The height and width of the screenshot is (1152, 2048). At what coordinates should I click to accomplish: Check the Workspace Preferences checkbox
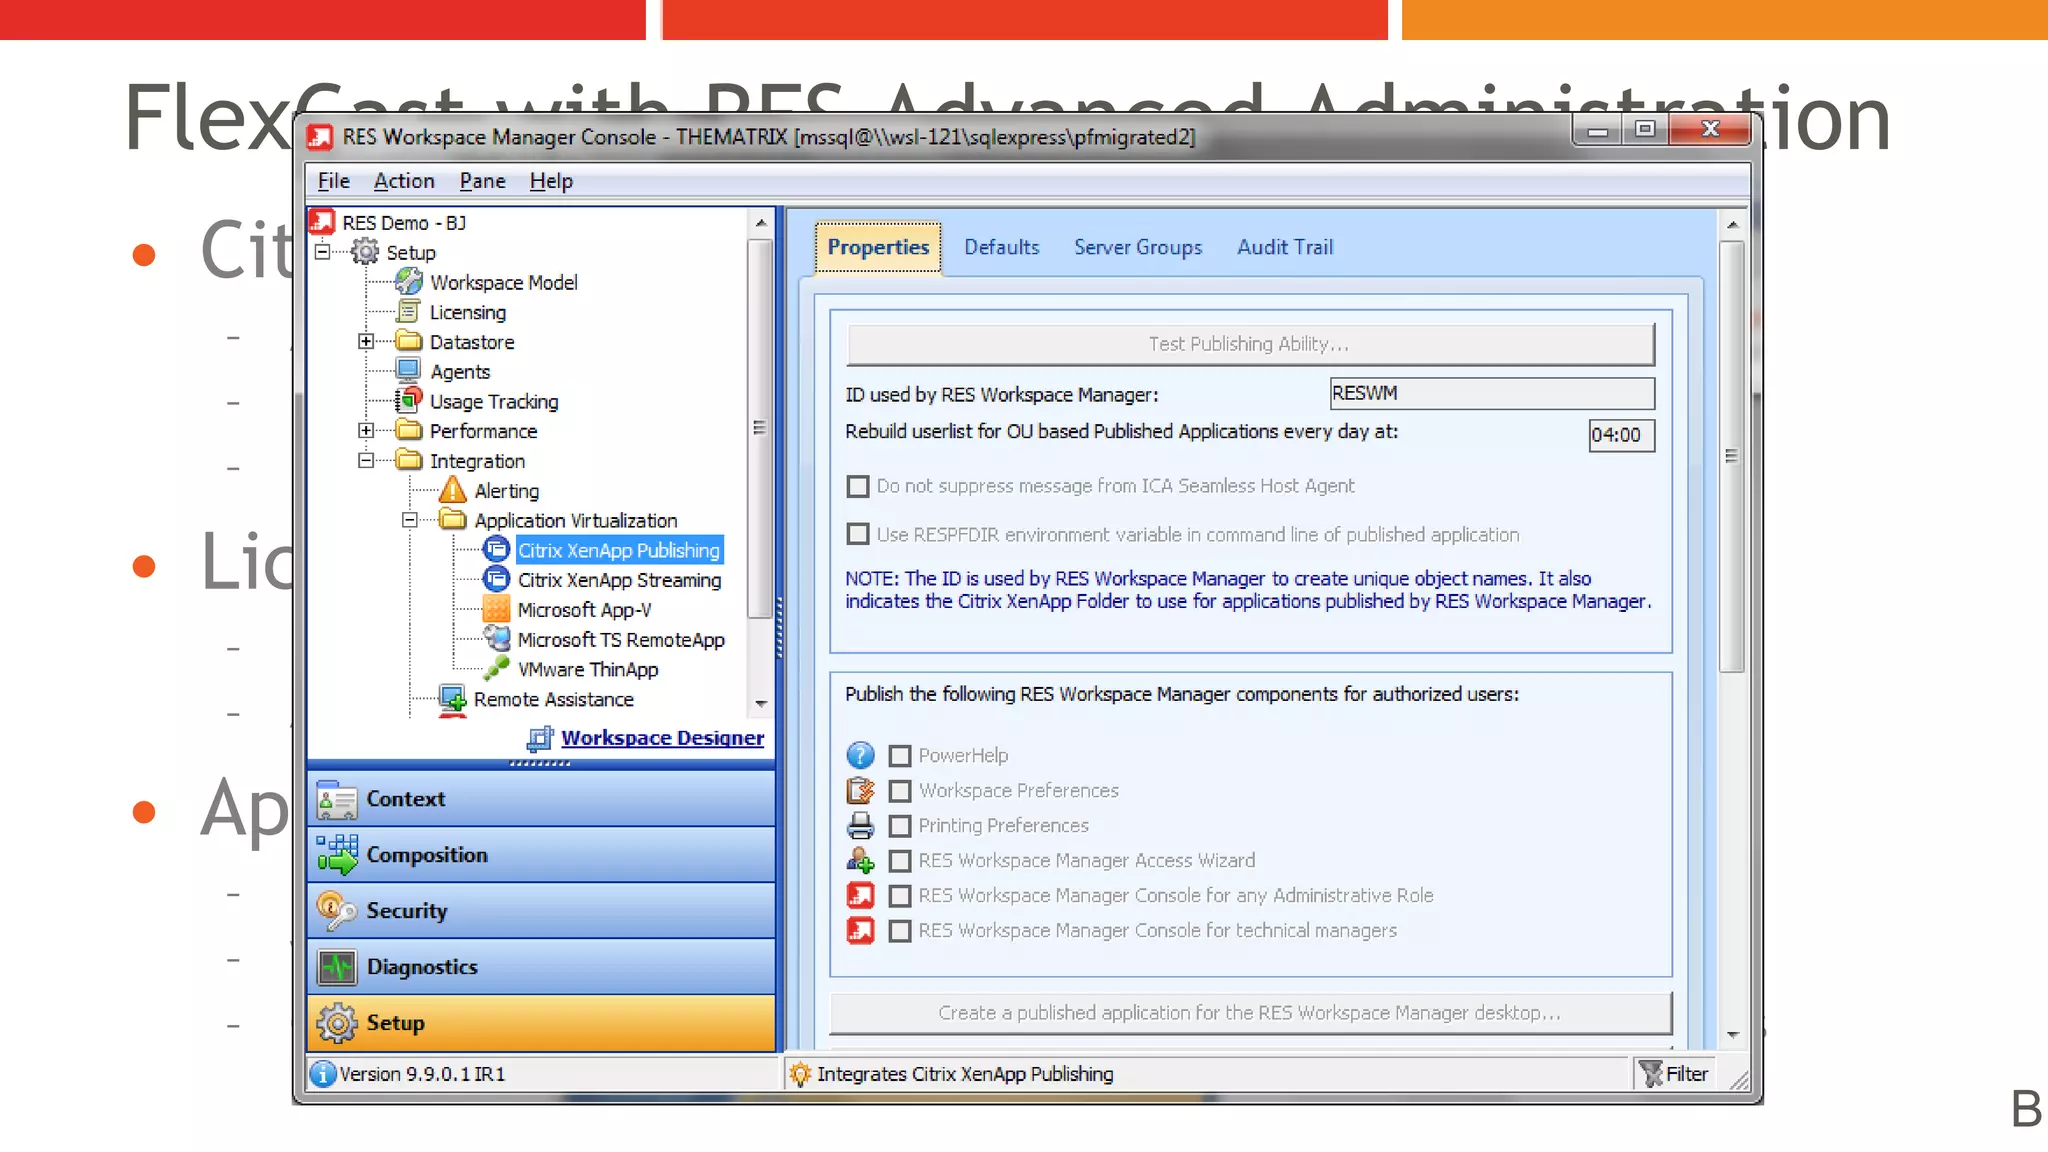click(x=900, y=791)
